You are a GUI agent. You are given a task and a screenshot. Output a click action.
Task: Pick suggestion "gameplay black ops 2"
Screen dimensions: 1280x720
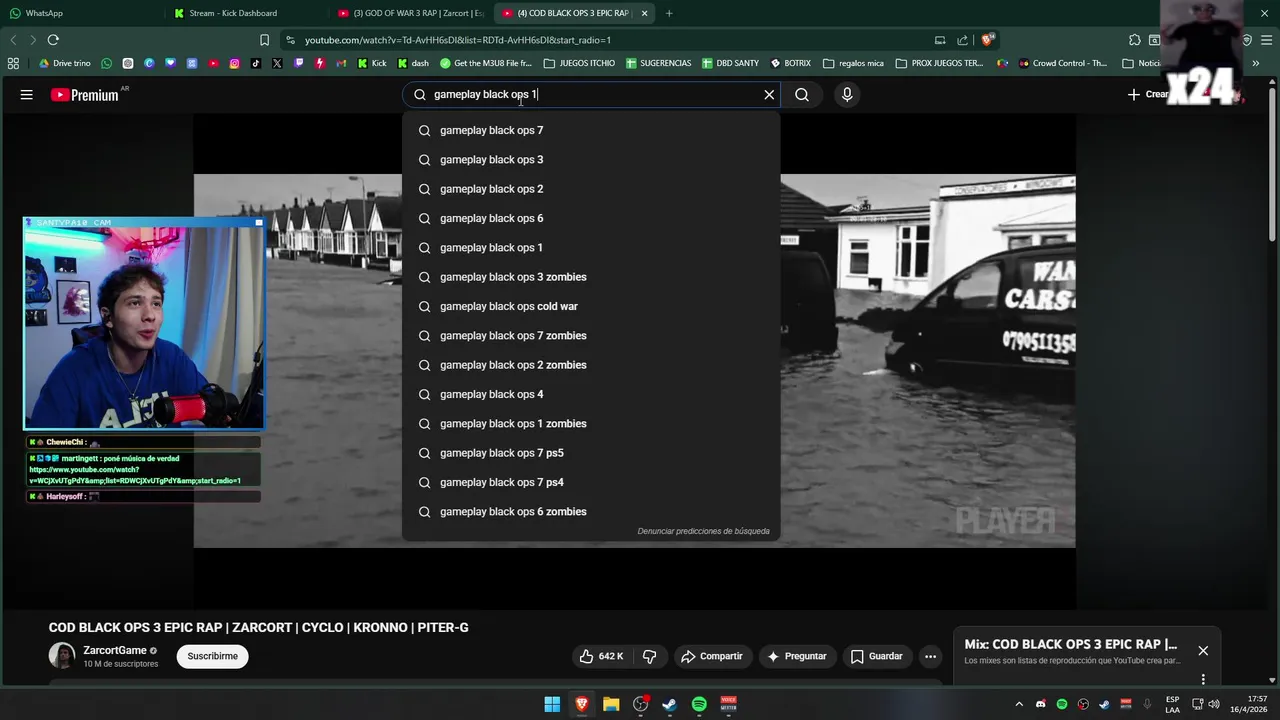[x=591, y=189]
